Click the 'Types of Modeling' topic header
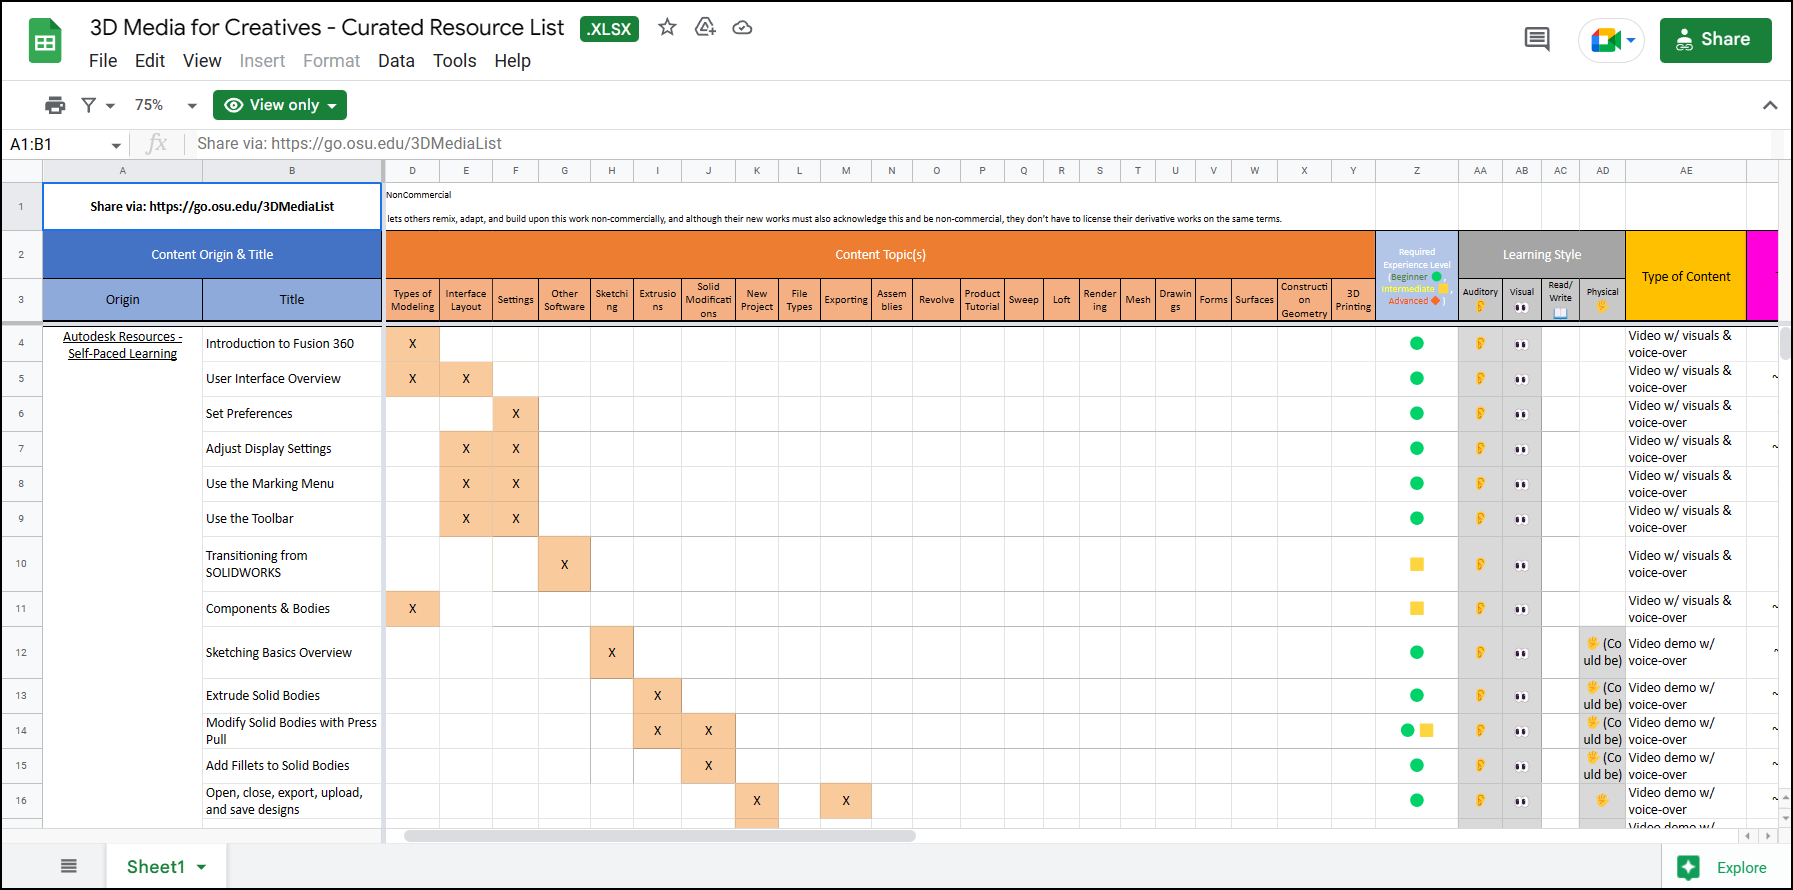Image resolution: width=1793 pixels, height=890 pixels. coord(412,300)
